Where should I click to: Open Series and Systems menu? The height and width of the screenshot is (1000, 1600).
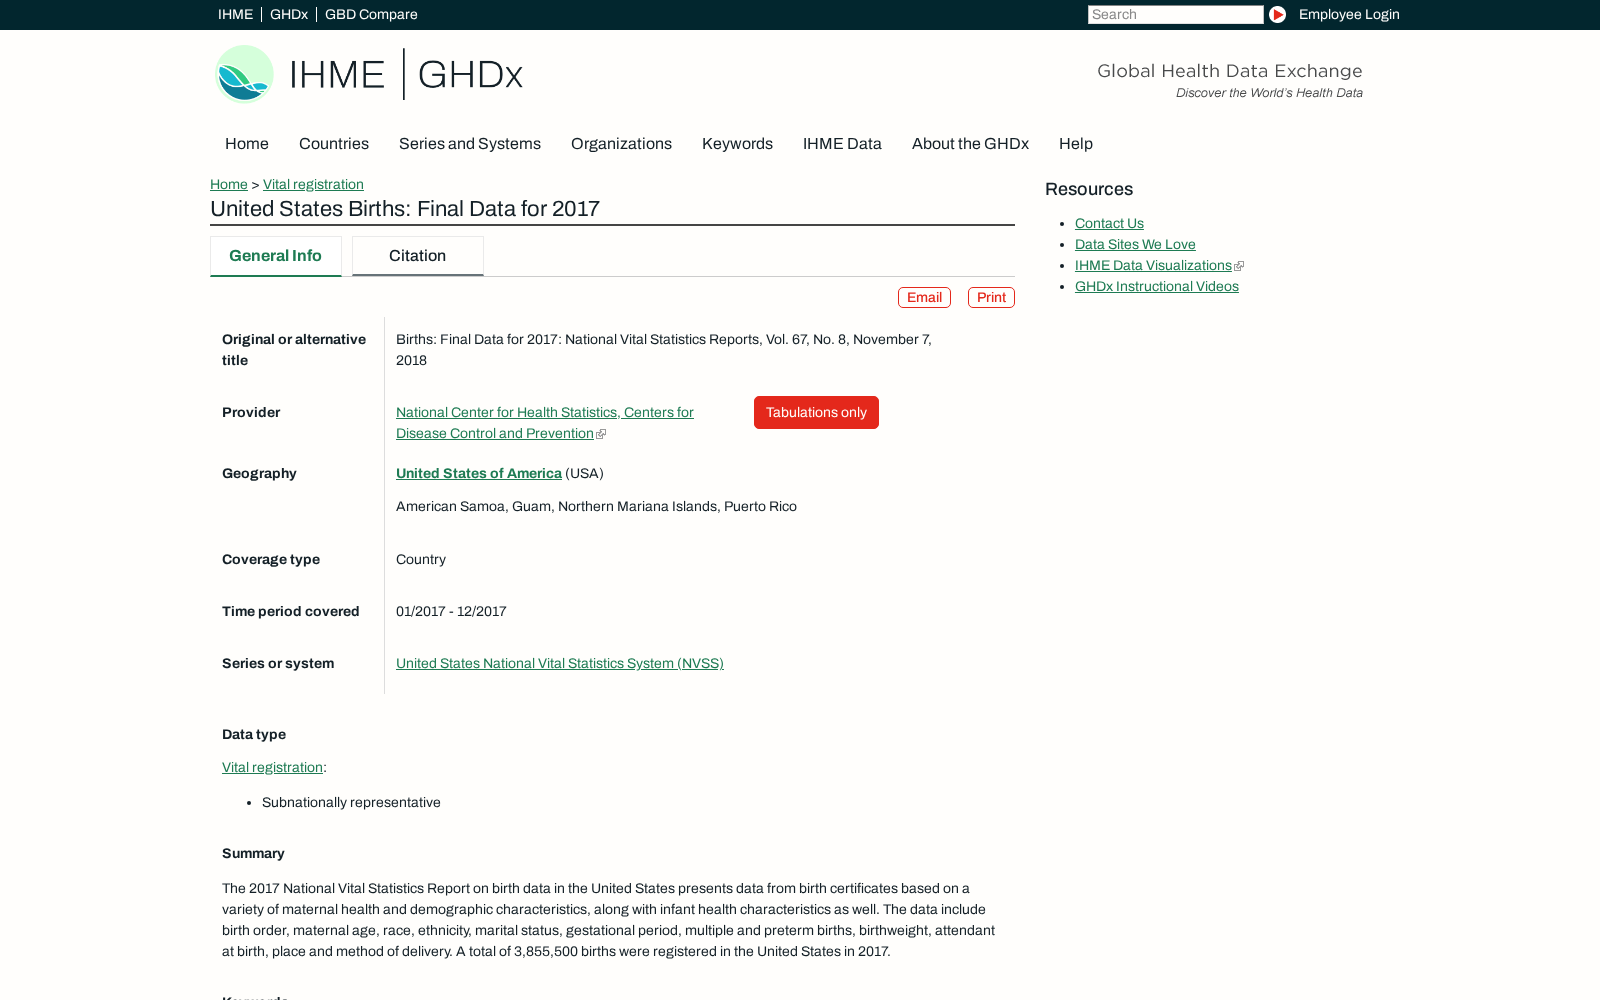tap(470, 143)
